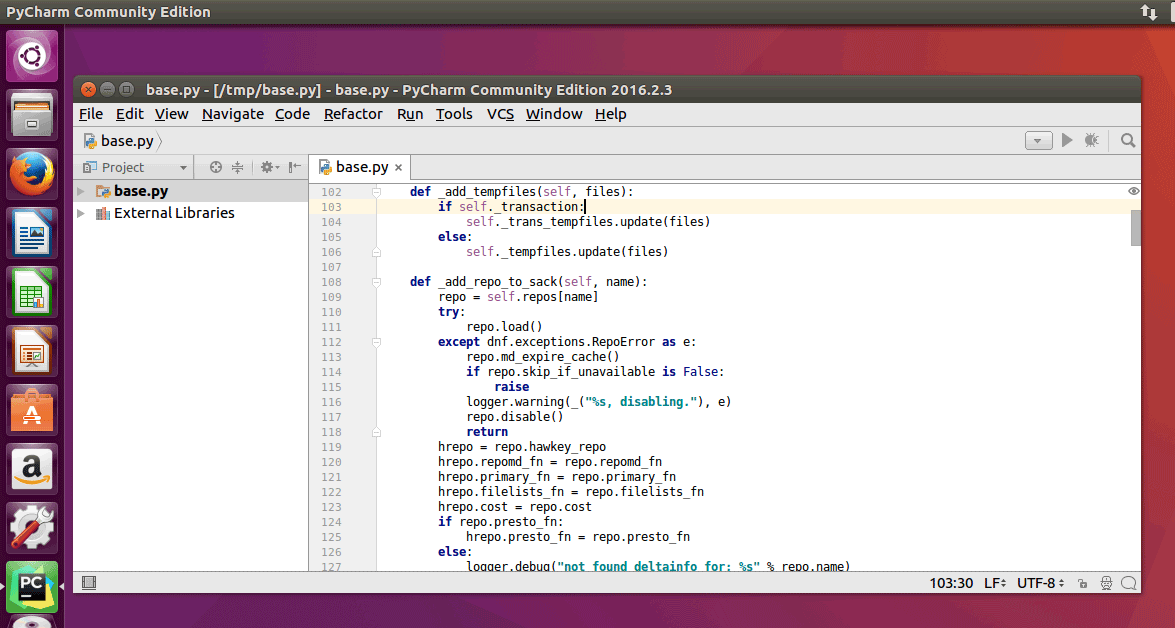
Task: Toggle the tool window bars button bottom-left
Action: pos(89,583)
